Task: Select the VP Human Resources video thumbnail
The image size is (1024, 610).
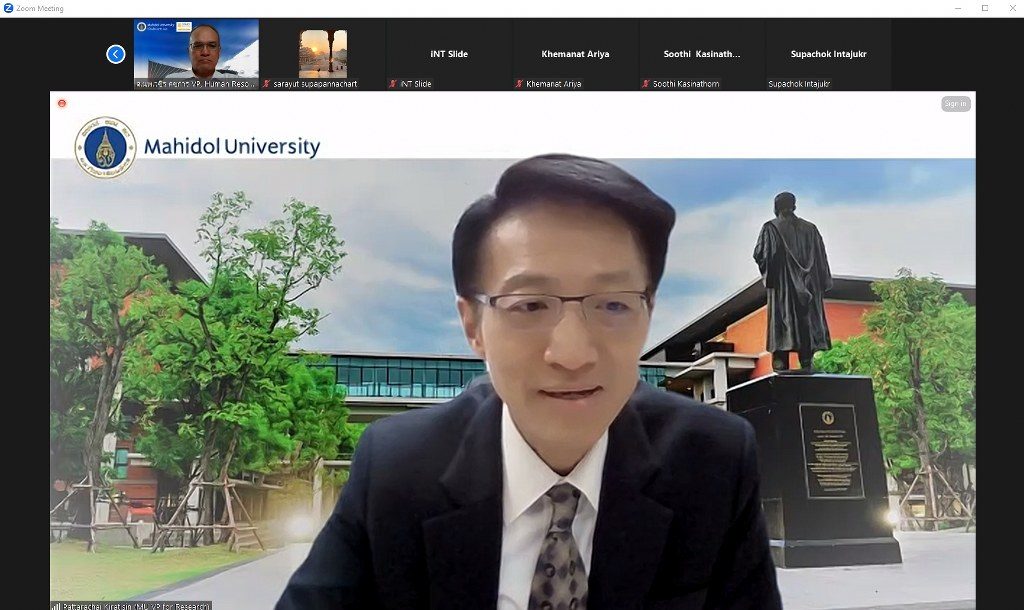Action: pos(196,50)
